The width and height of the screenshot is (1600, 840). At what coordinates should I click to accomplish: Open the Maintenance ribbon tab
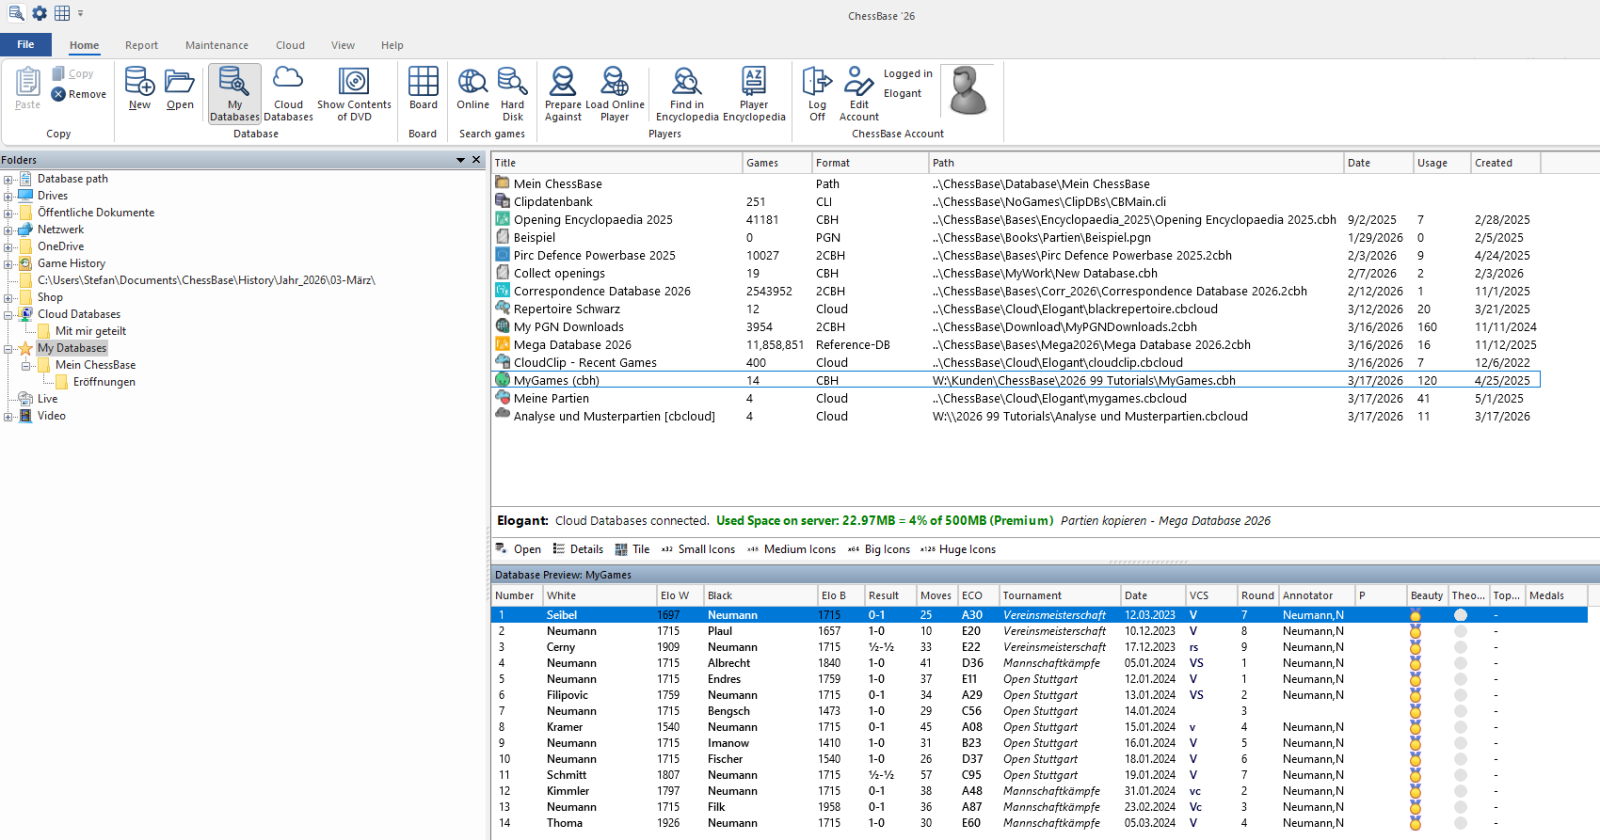[x=216, y=45]
